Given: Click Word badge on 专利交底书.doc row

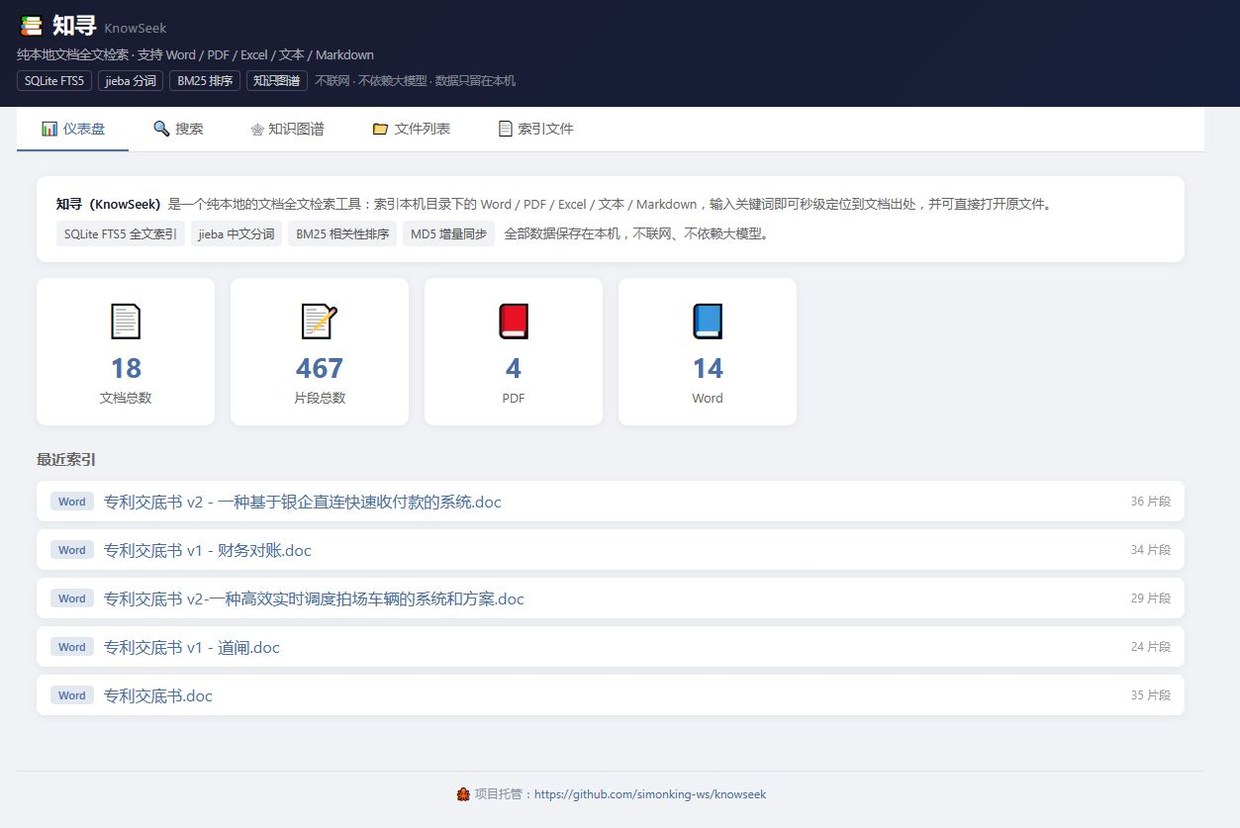Looking at the screenshot, I should coord(72,695).
